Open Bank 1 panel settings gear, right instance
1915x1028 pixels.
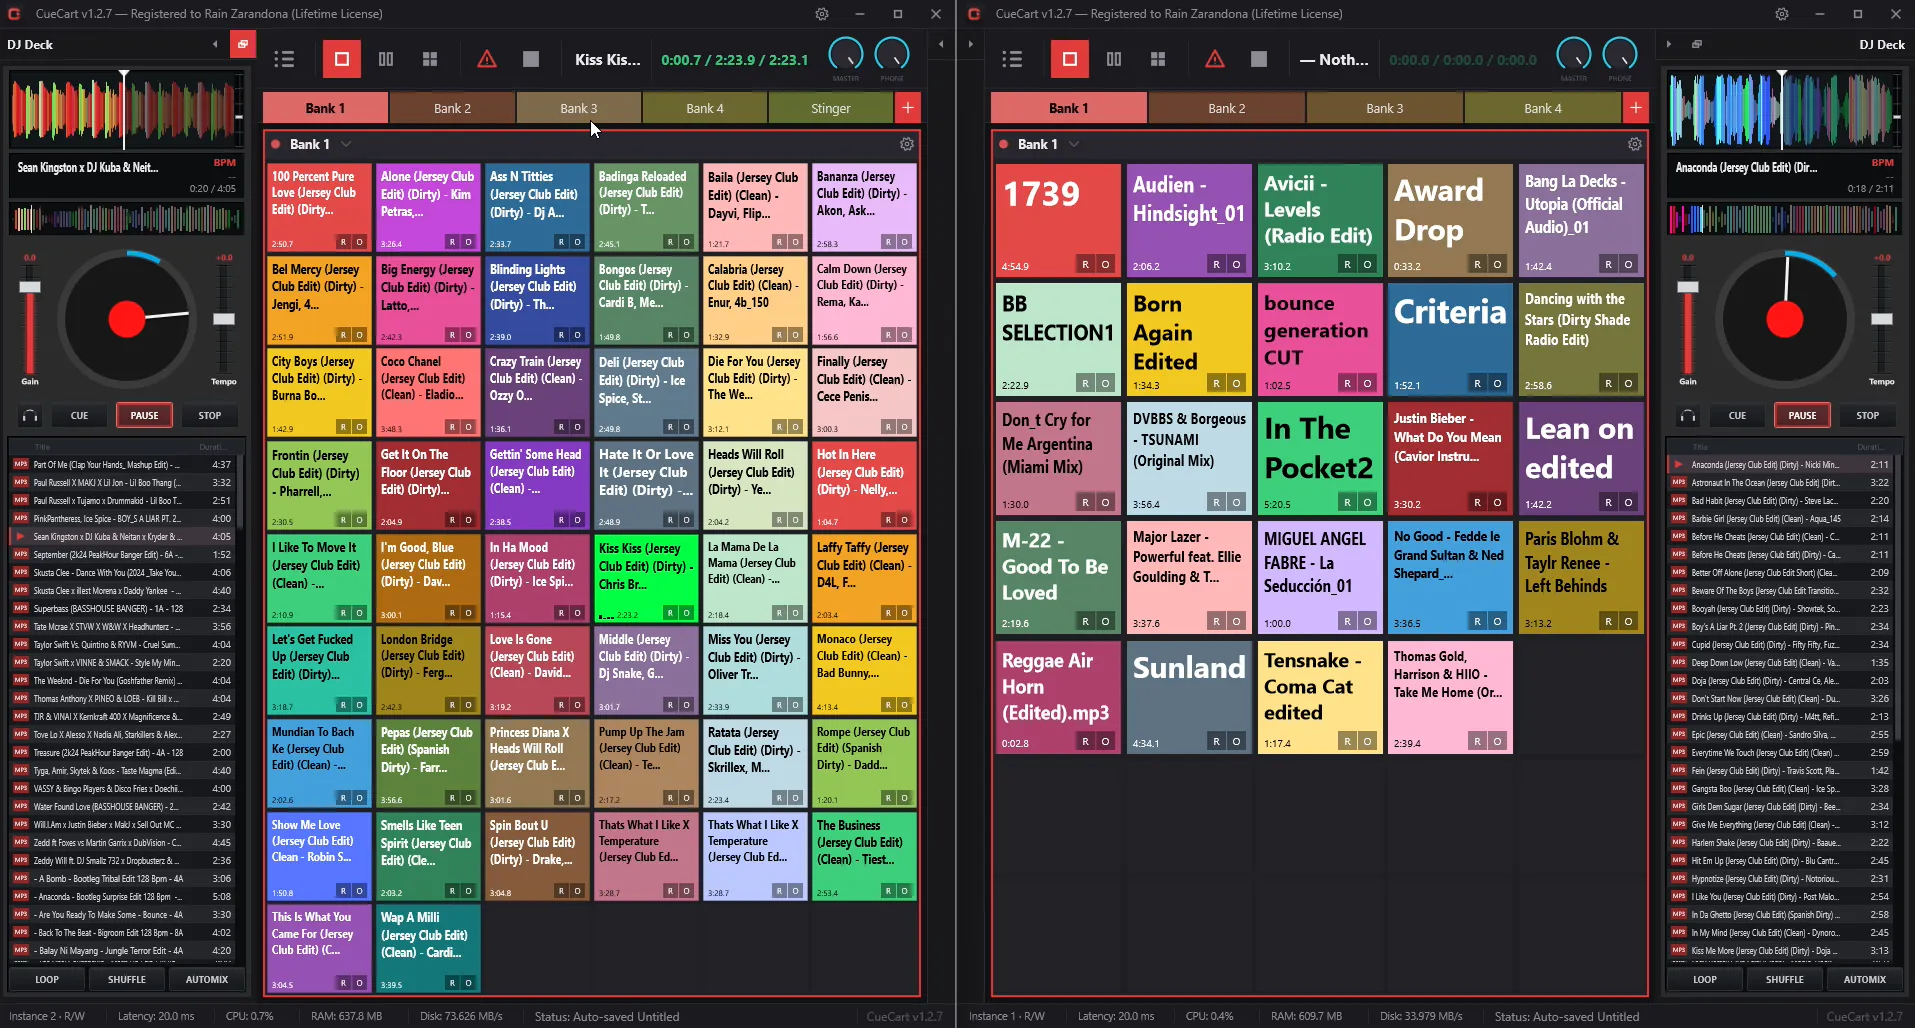(1635, 144)
